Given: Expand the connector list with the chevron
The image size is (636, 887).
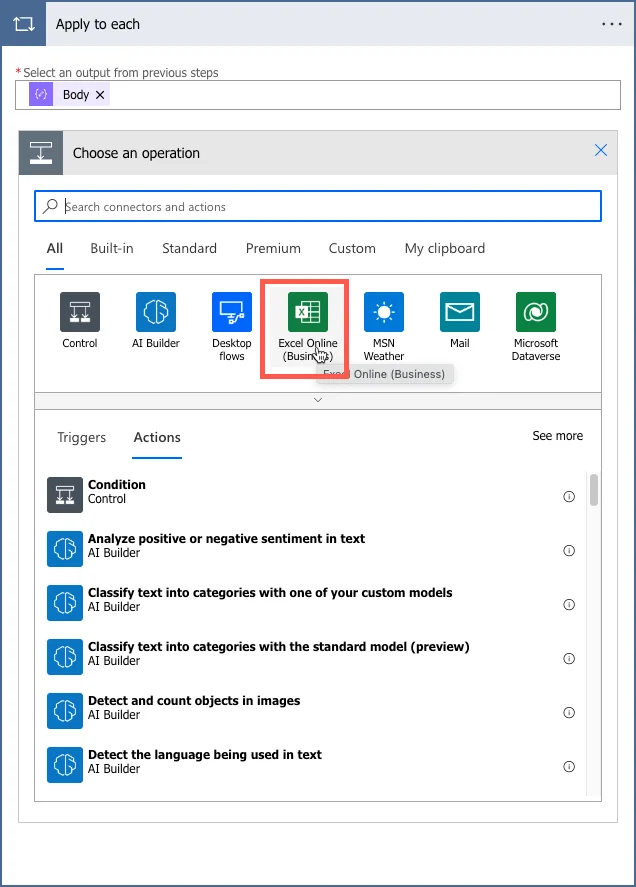Looking at the screenshot, I should pos(317,399).
